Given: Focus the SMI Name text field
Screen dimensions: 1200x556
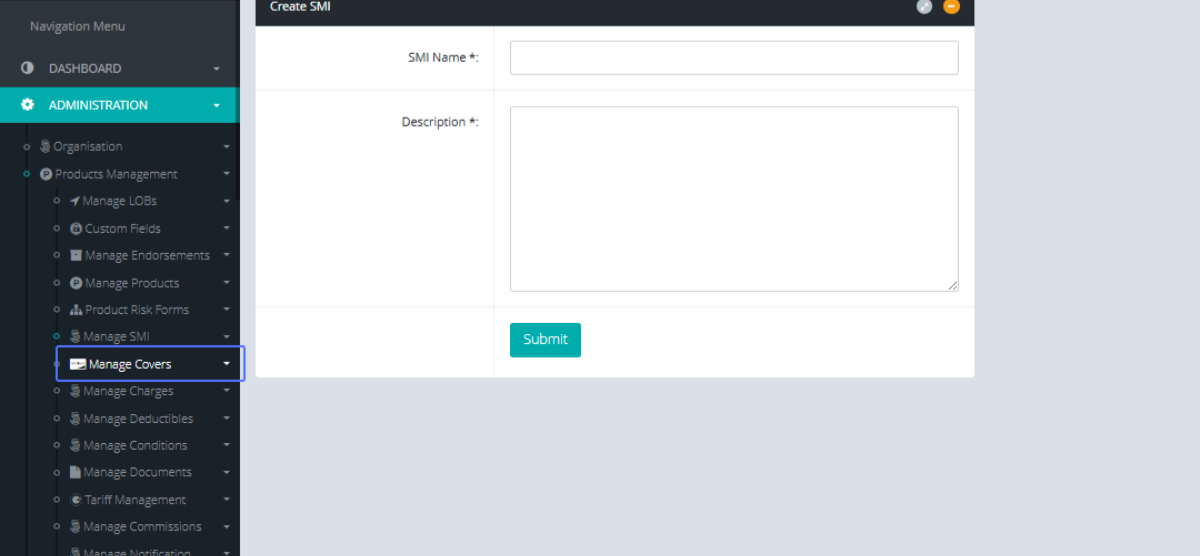Looking at the screenshot, I should coord(733,58).
